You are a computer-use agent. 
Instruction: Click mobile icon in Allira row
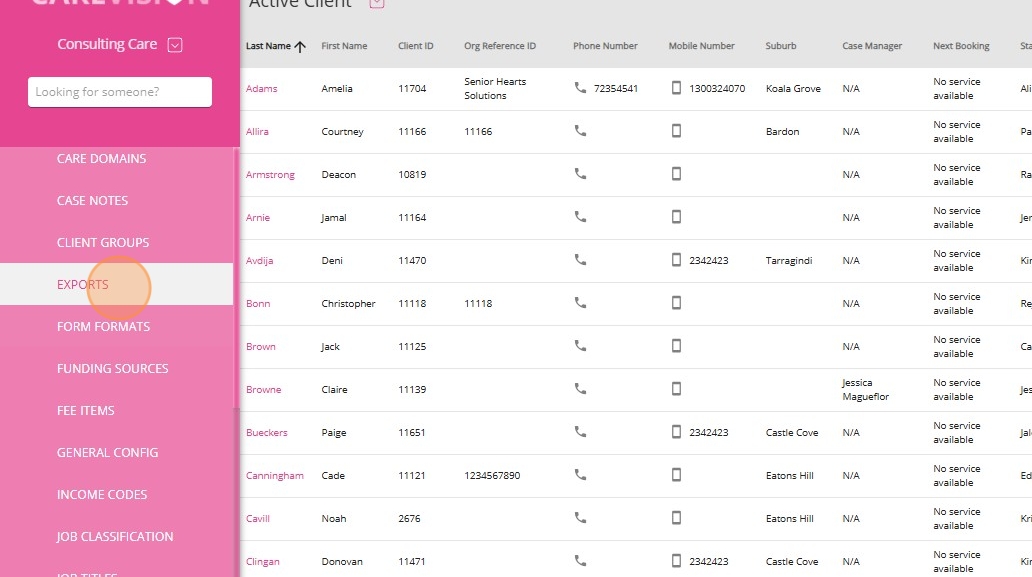point(676,130)
